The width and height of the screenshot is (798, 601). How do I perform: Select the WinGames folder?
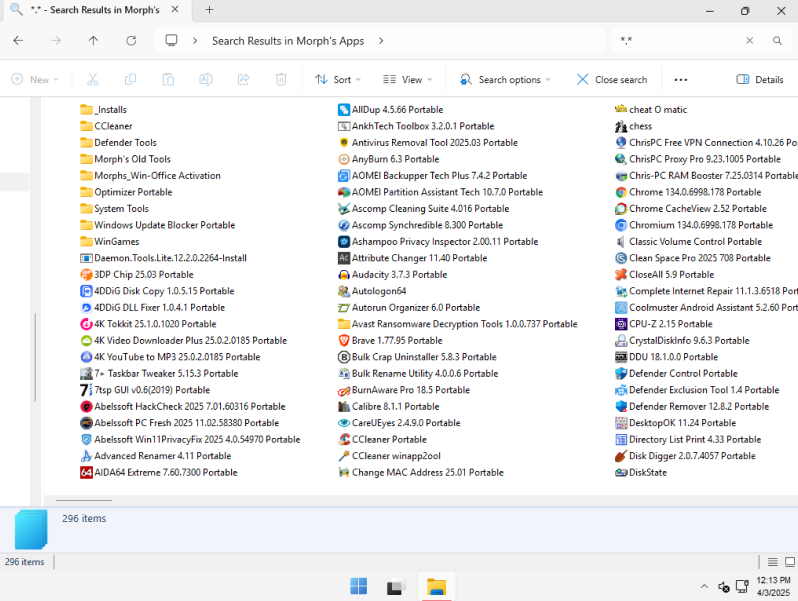point(109,242)
